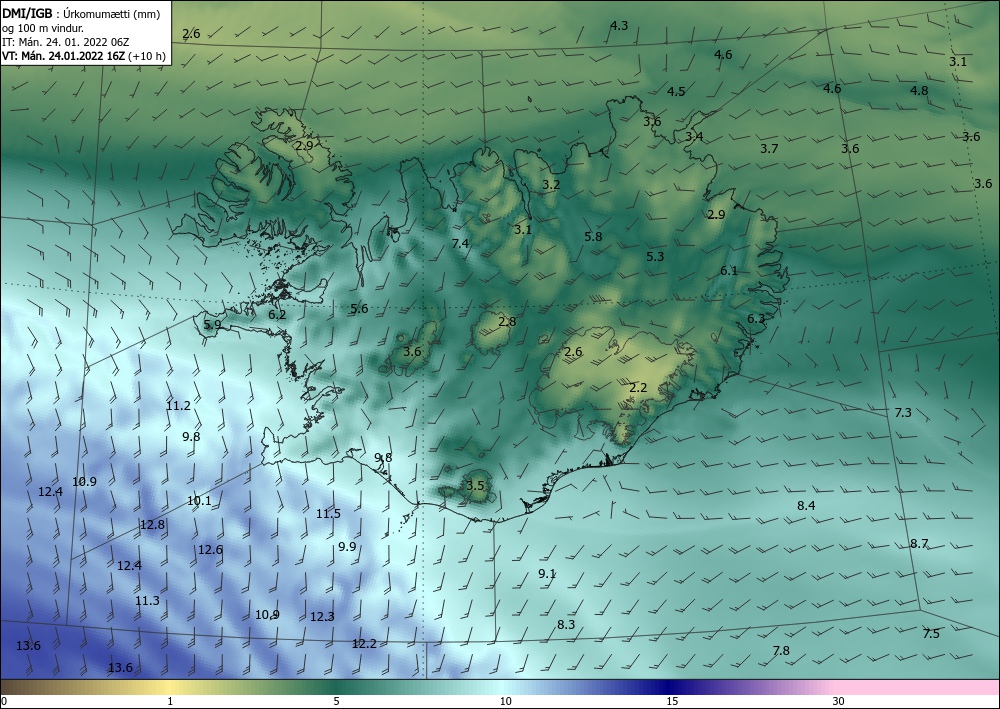The image size is (1000, 709).
Task: Click the 4.8 value label
Action: [919, 91]
